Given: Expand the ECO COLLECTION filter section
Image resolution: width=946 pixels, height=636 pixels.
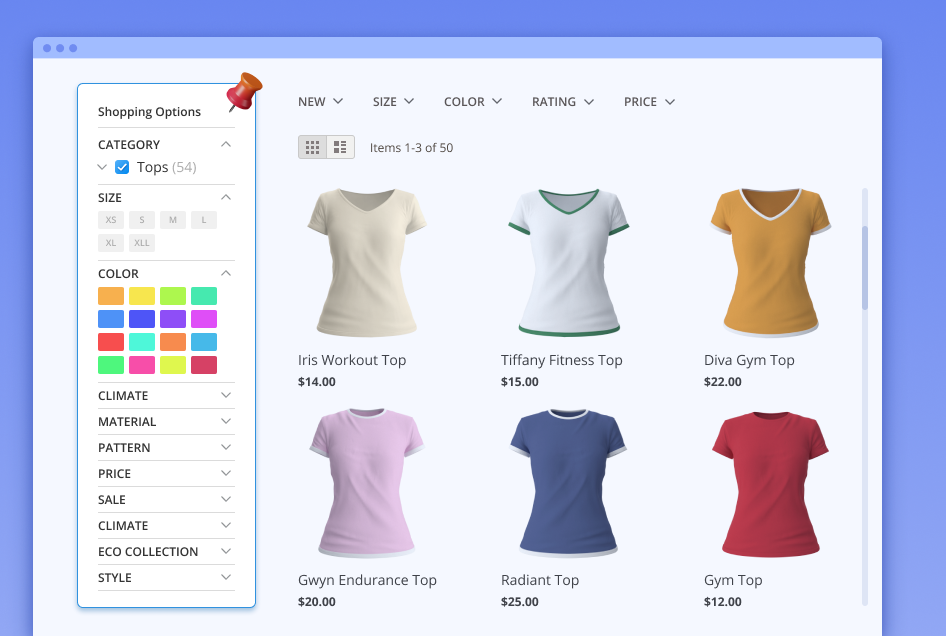Looking at the screenshot, I should tap(165, 551).
